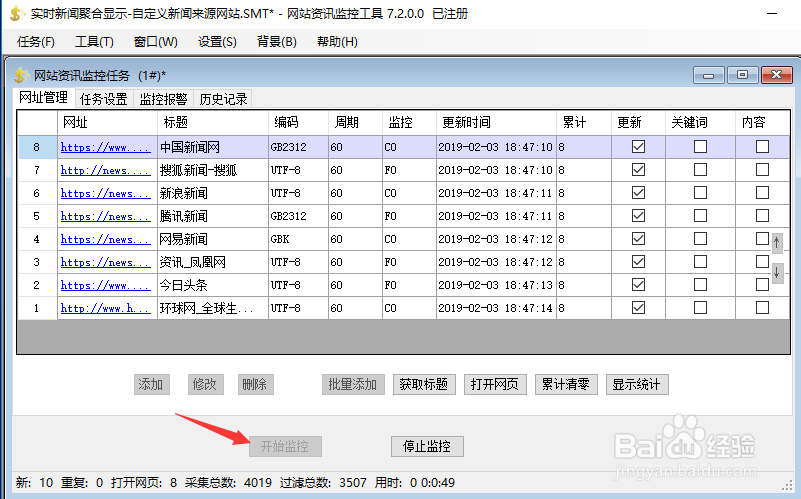The height and width of the screenshot is (499, 801).
Task: Click the 开始监控 button
Action: [285, 446]
